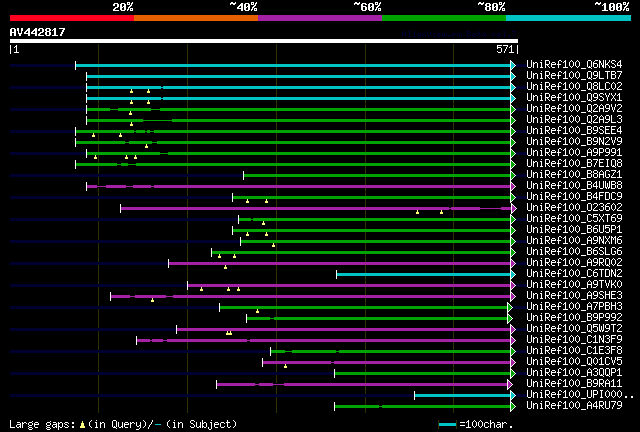Select the UniRef100_A9TVK0 label
Screen dimensions: 640x432
pyautogui.click(x=574, y=285)
